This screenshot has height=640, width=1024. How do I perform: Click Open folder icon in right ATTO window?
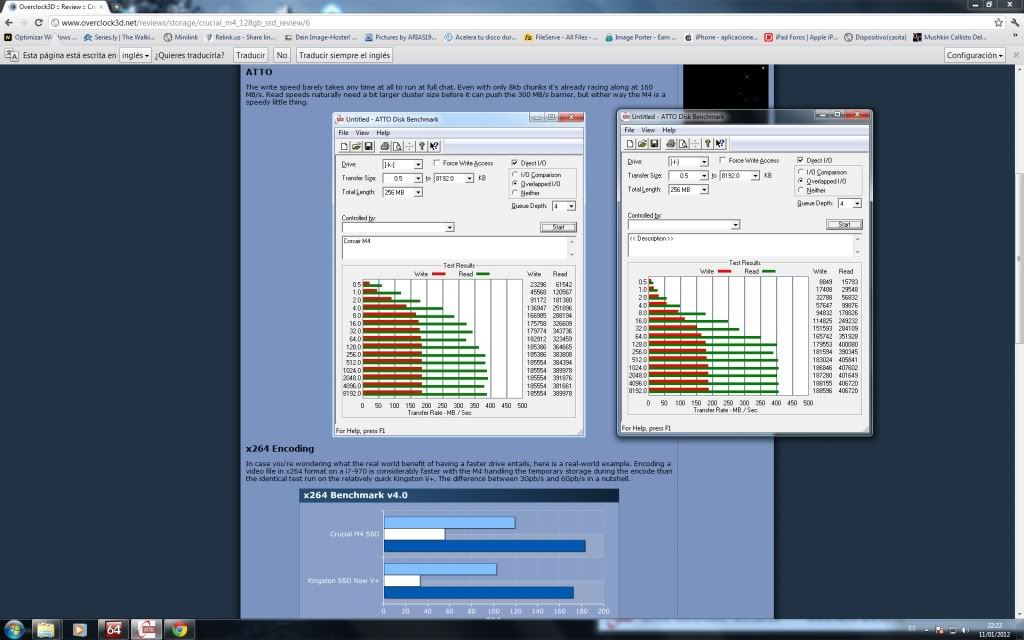tap(642, 144)
